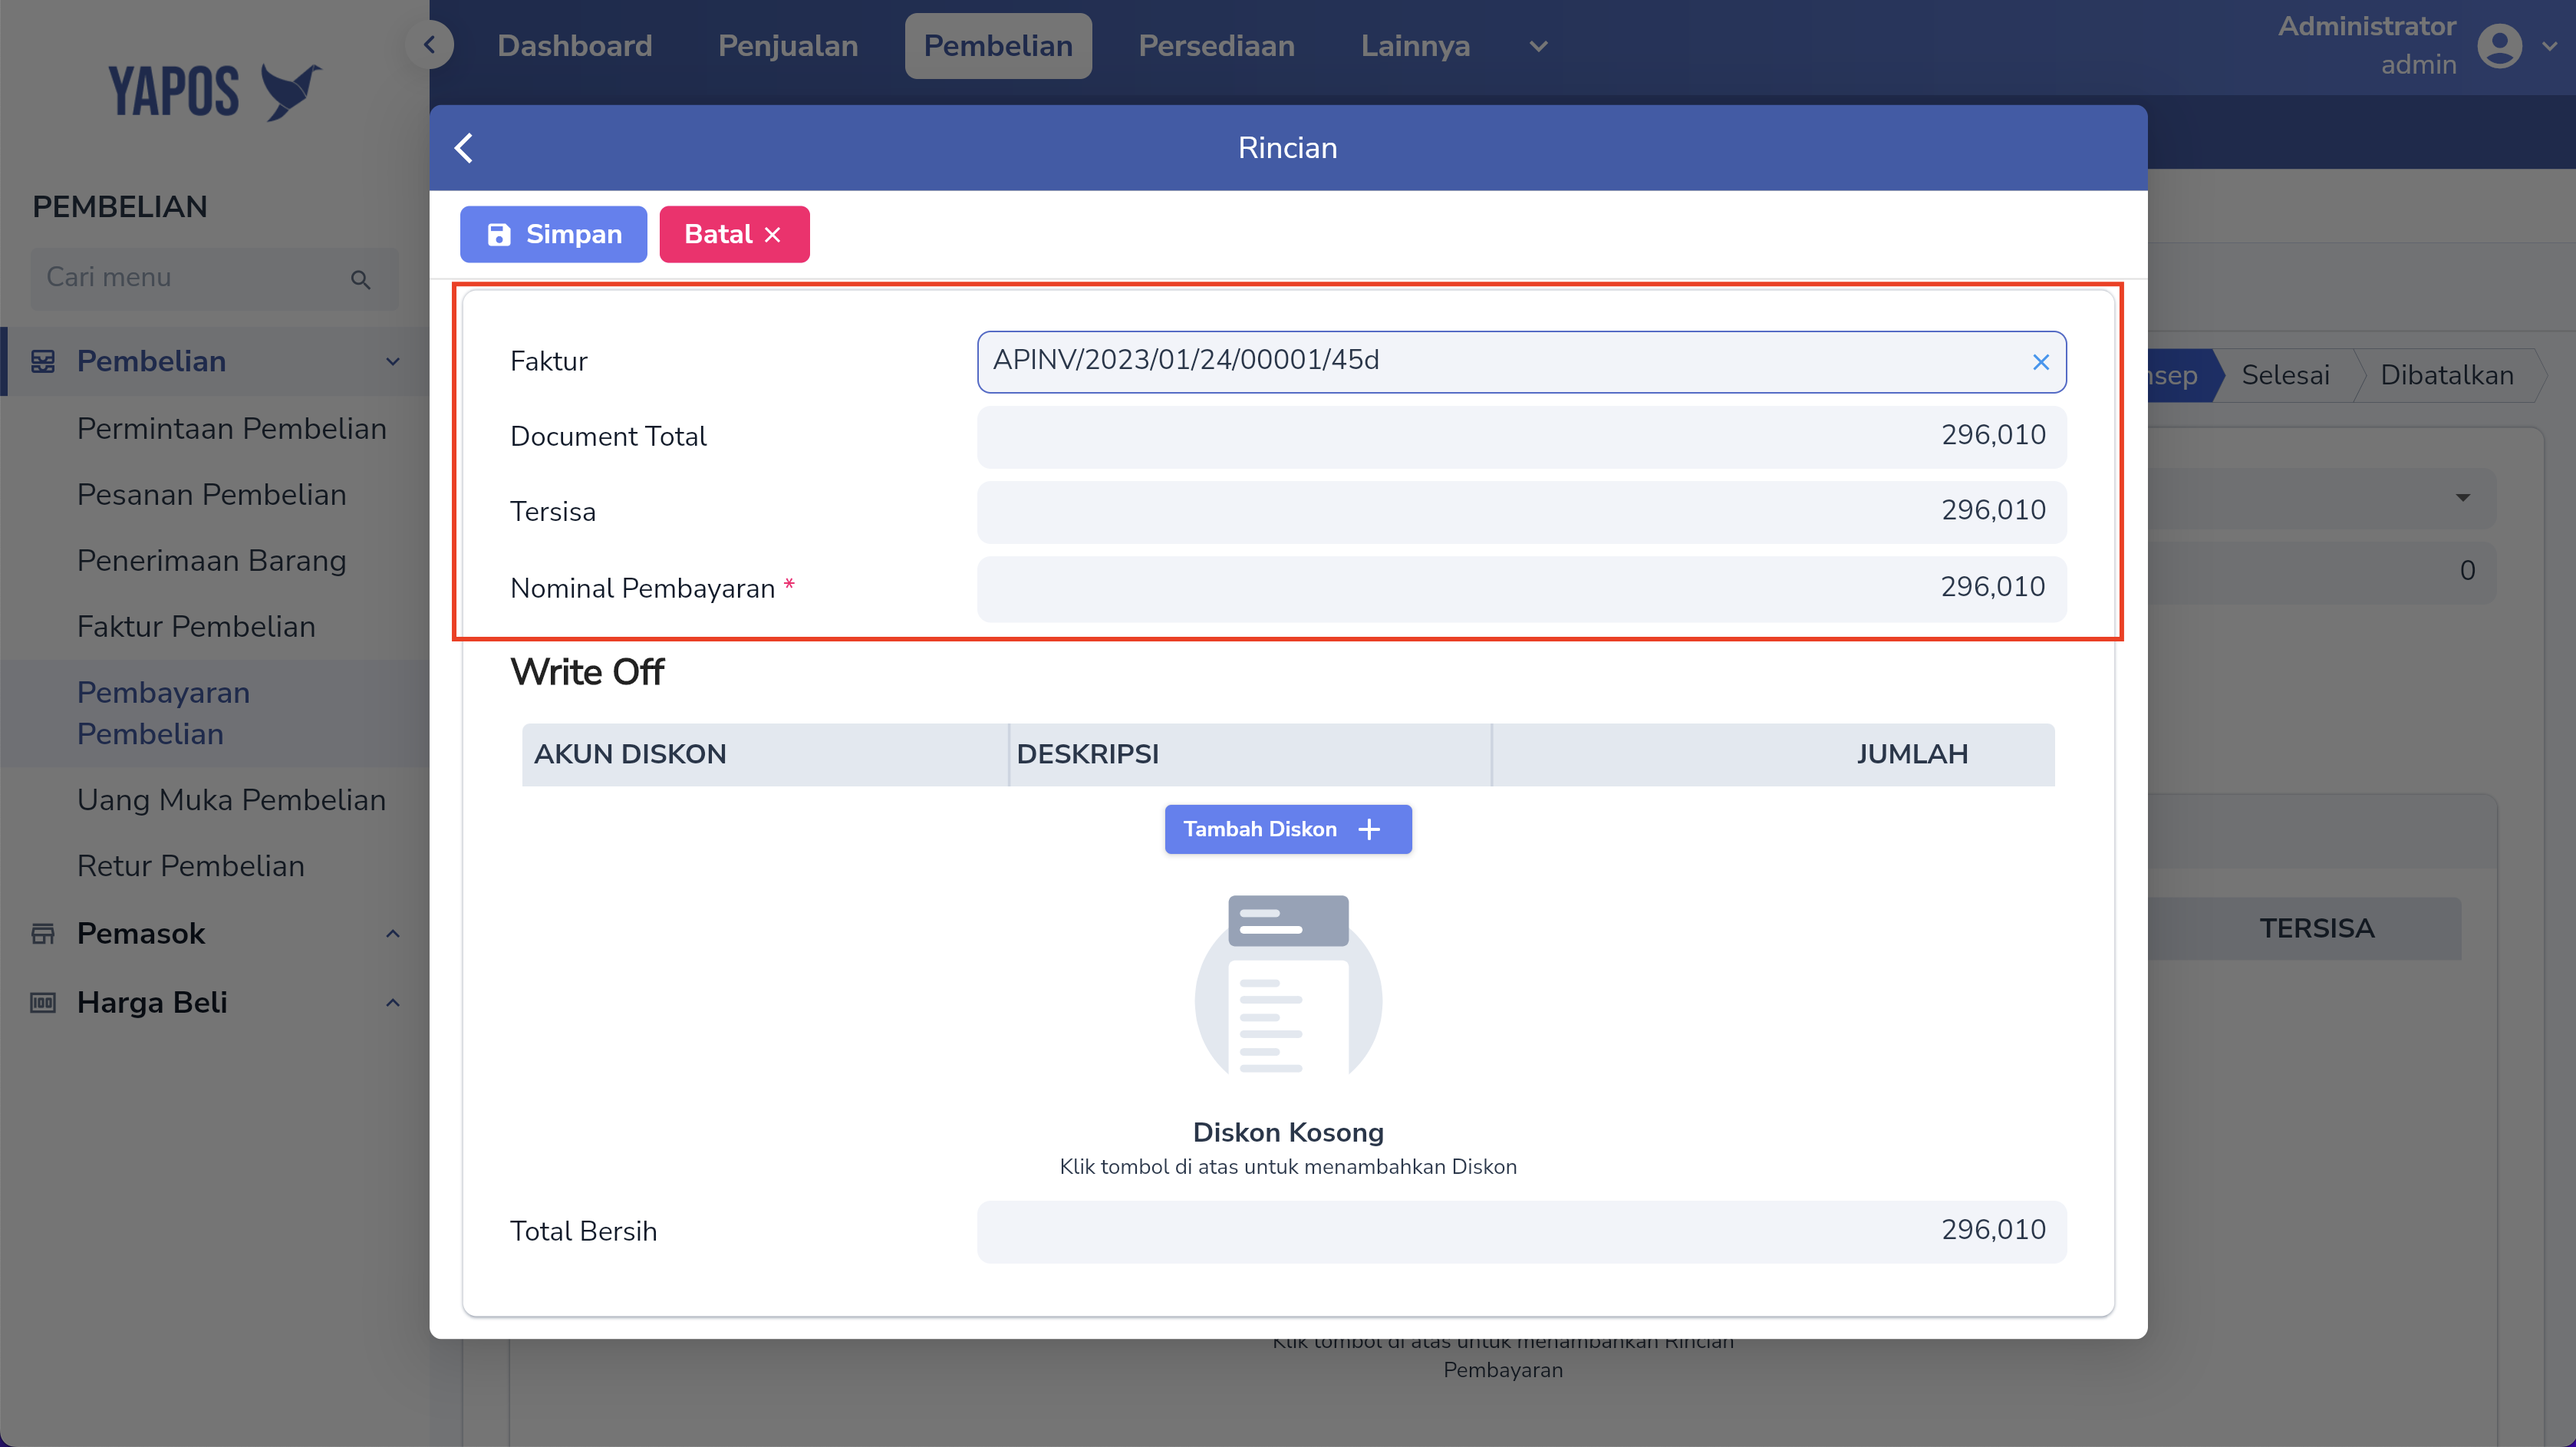Click the Batal button
Screen dimensions: 2576x1447
coord(734,235)
